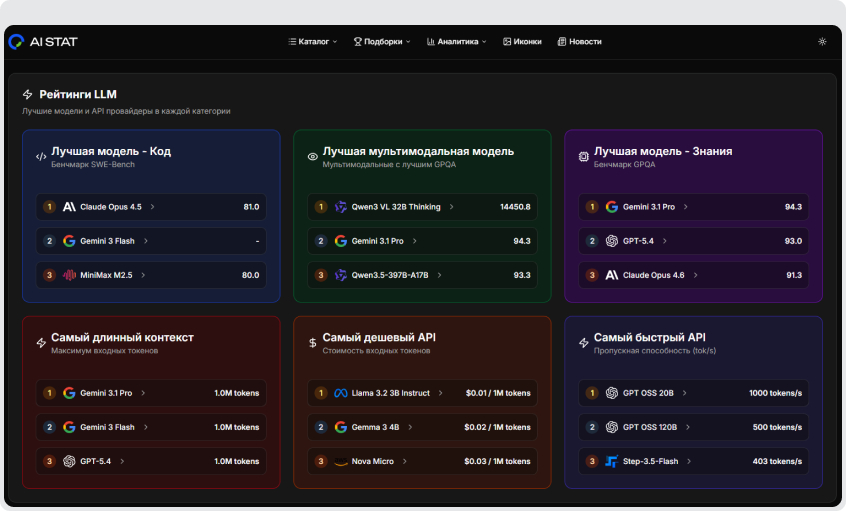Click the Qwen logo next to Qwen3 VL 32B Thinking

[340, 207]
